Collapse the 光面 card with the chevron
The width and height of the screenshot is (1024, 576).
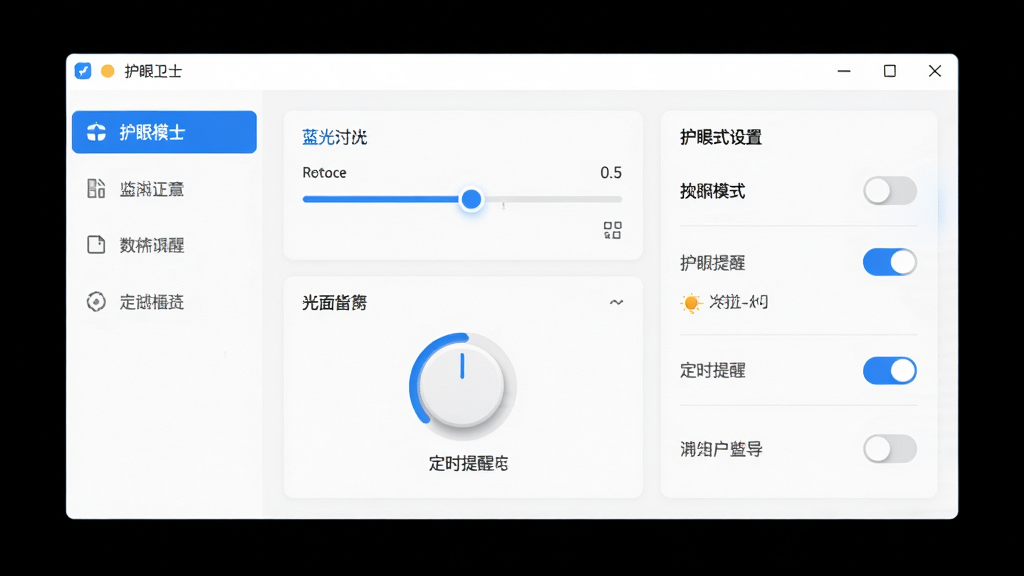click(616, 302)
